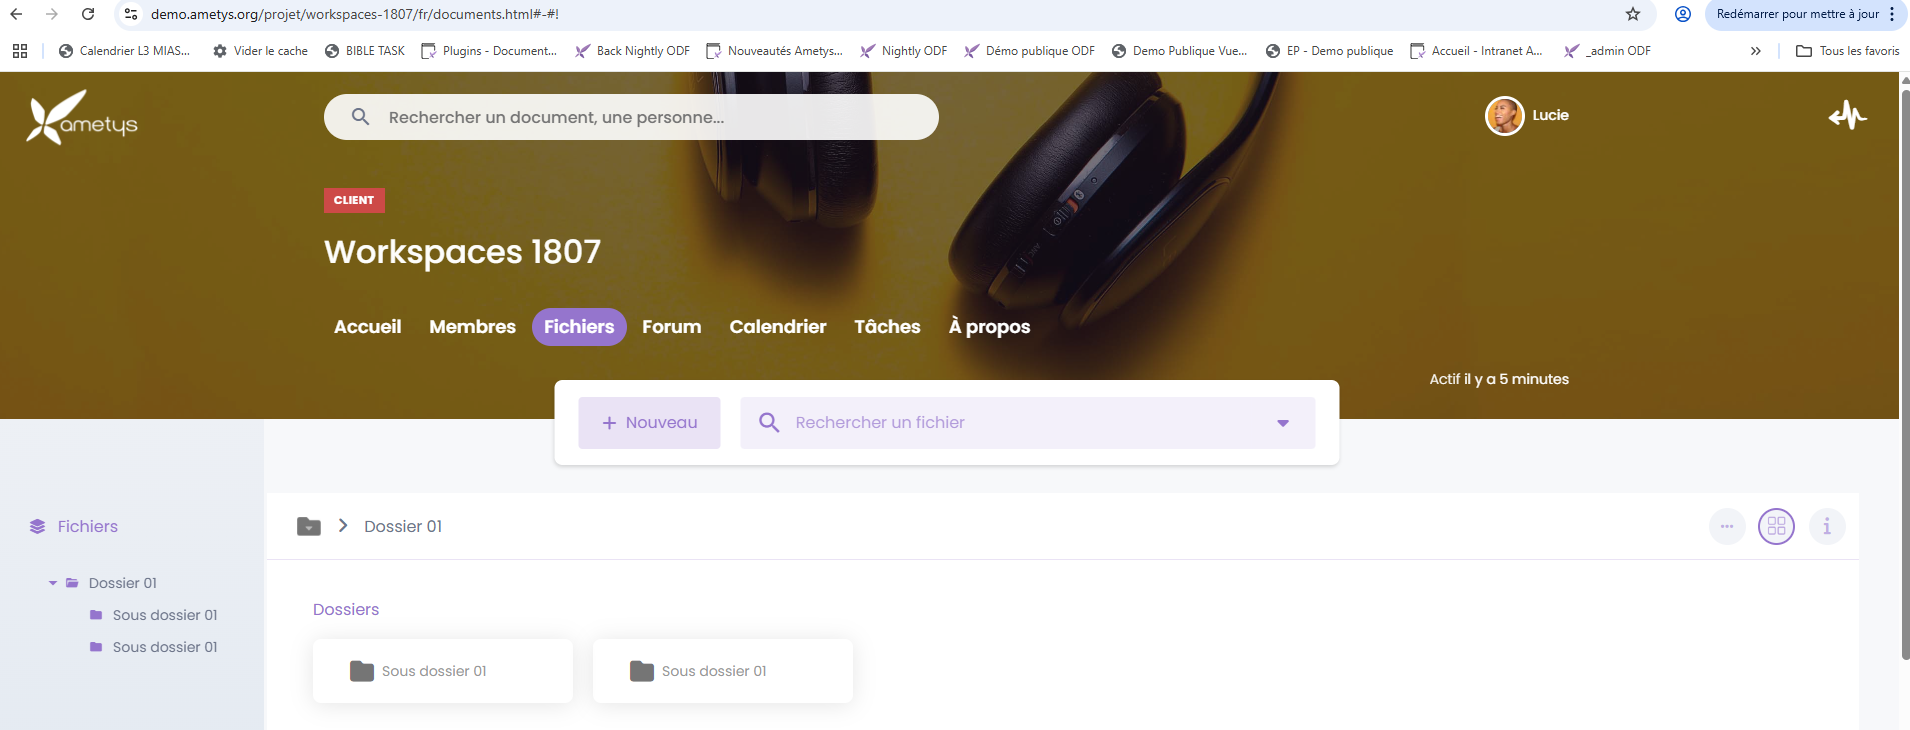Open the Démo publique ODF bookmark

(x=1029, y=51)
